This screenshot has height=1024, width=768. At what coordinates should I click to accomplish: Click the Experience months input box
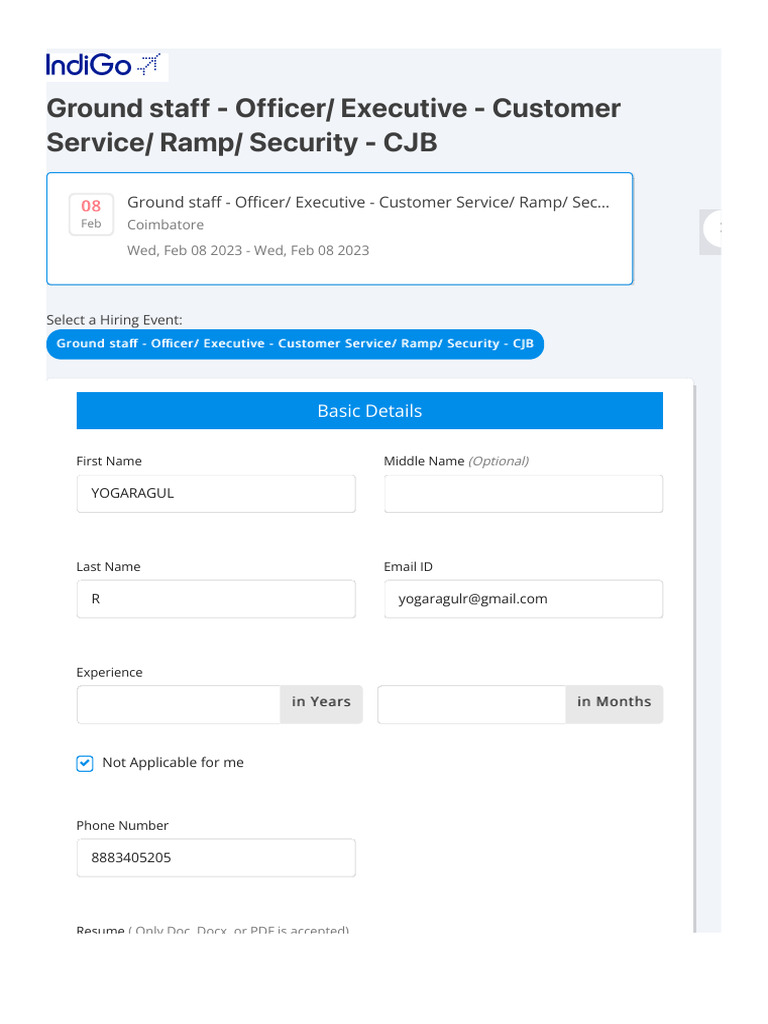471,704
